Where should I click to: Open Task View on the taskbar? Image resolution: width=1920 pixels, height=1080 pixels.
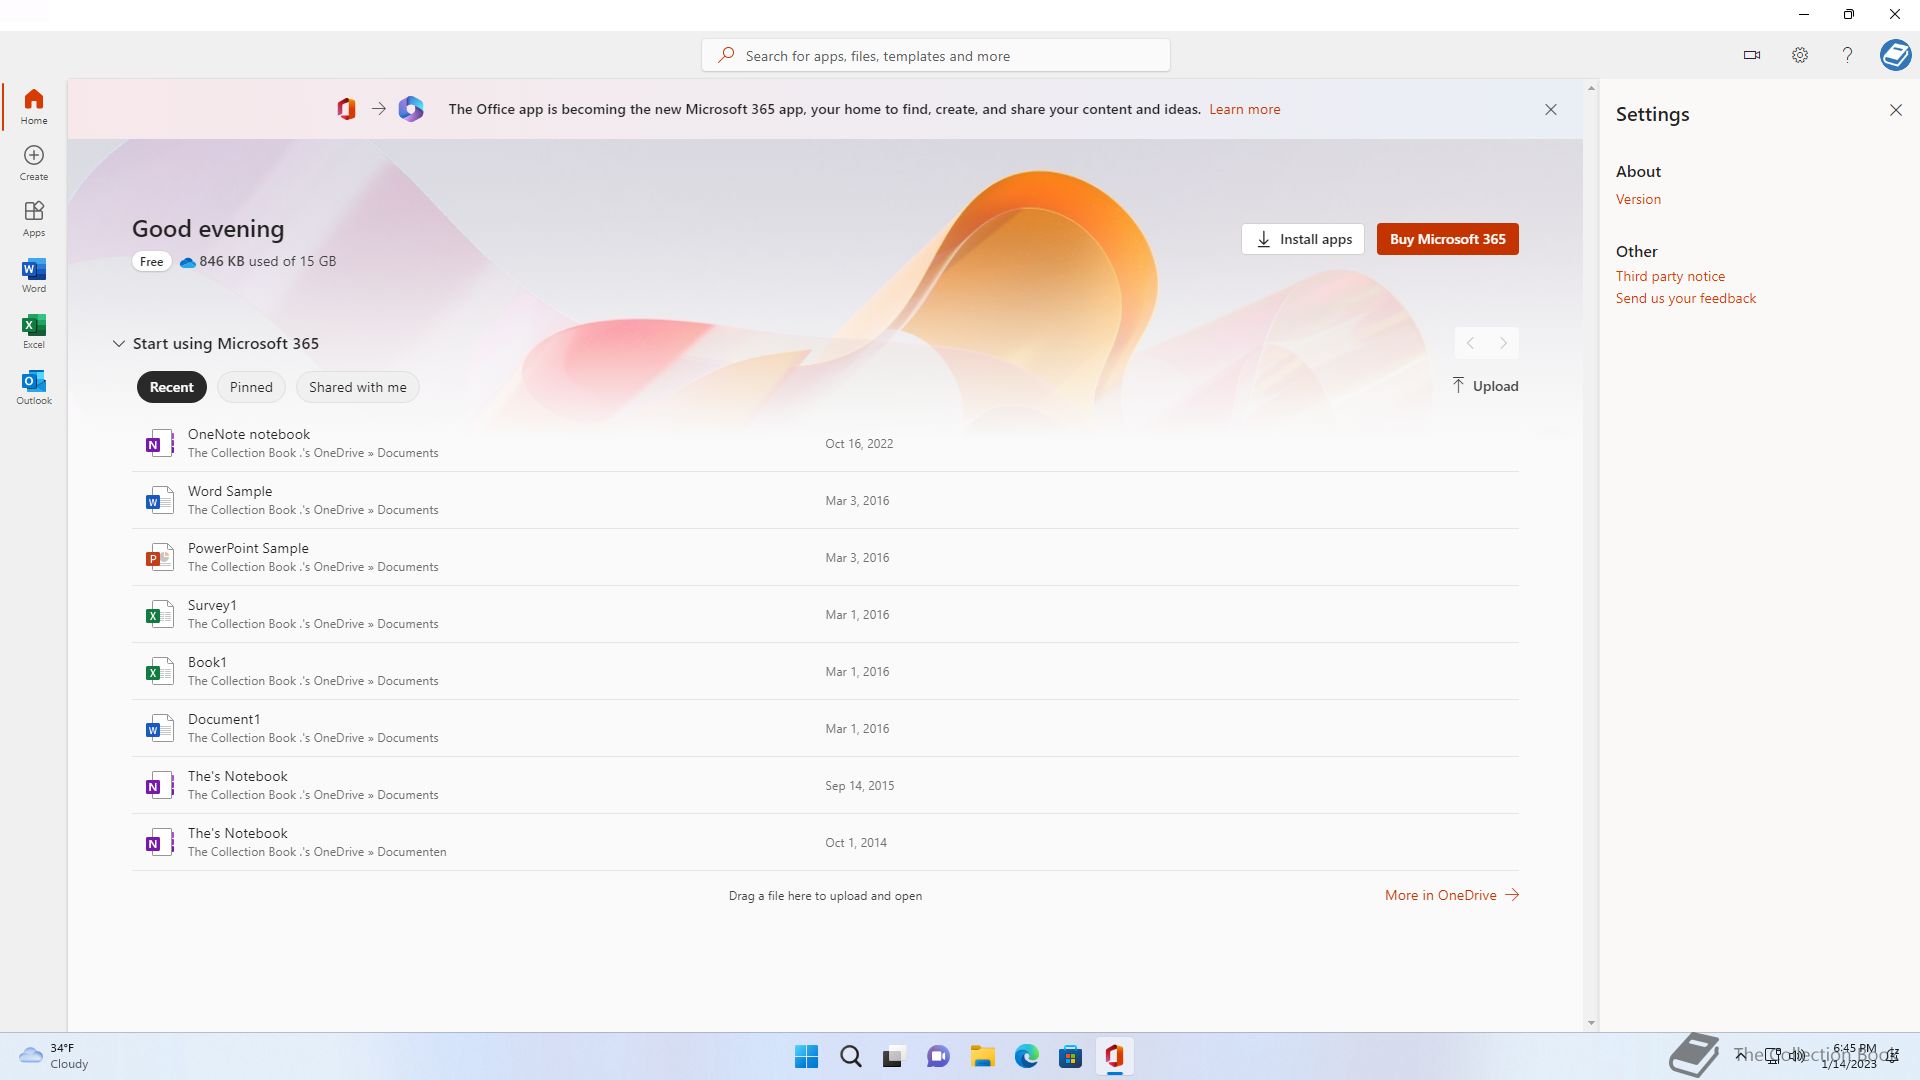click(x=893, y=1056)
